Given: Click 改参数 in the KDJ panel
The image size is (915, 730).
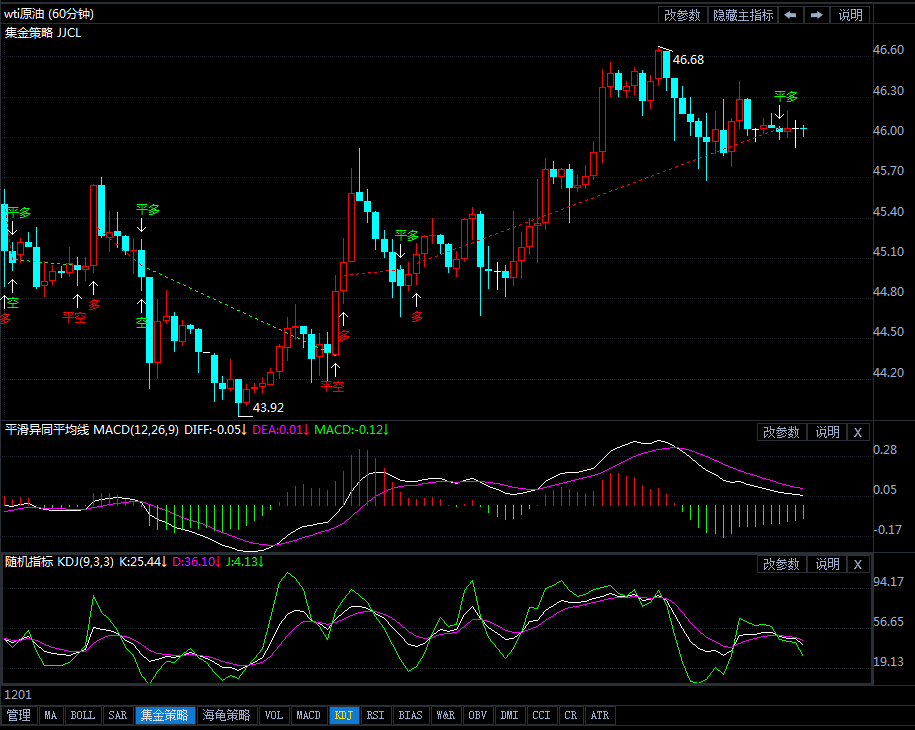Looking at the screenshot, I should pos(781,564).
